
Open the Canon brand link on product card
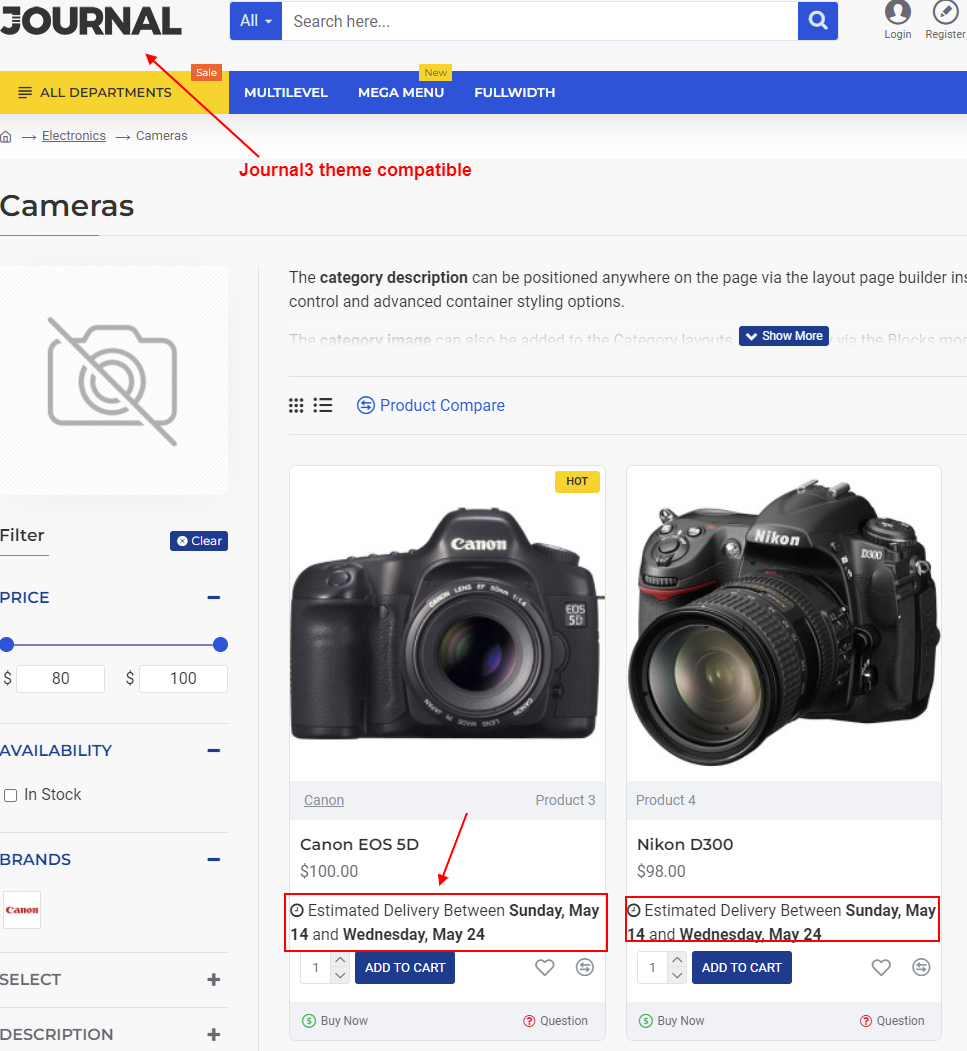[x=324, y=800]
